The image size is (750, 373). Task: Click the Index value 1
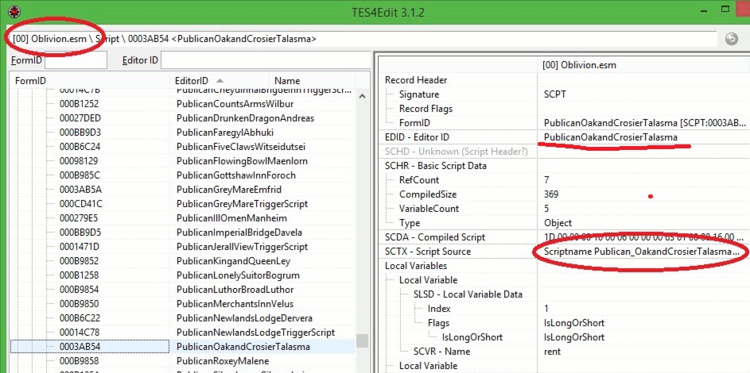[x=546, y=308]
